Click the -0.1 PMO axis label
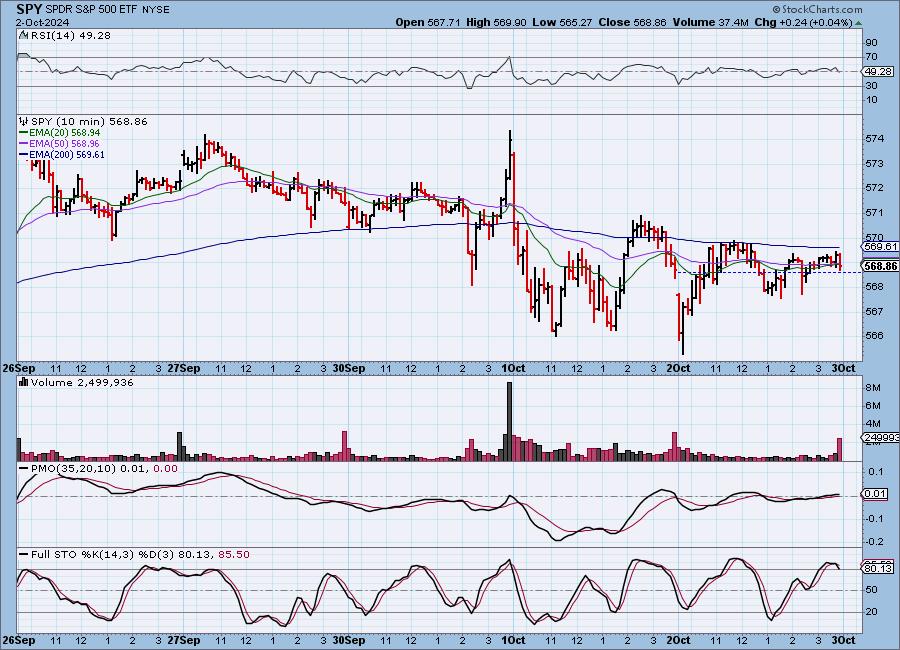Viewport: 900px width, 650px height. 875,518
